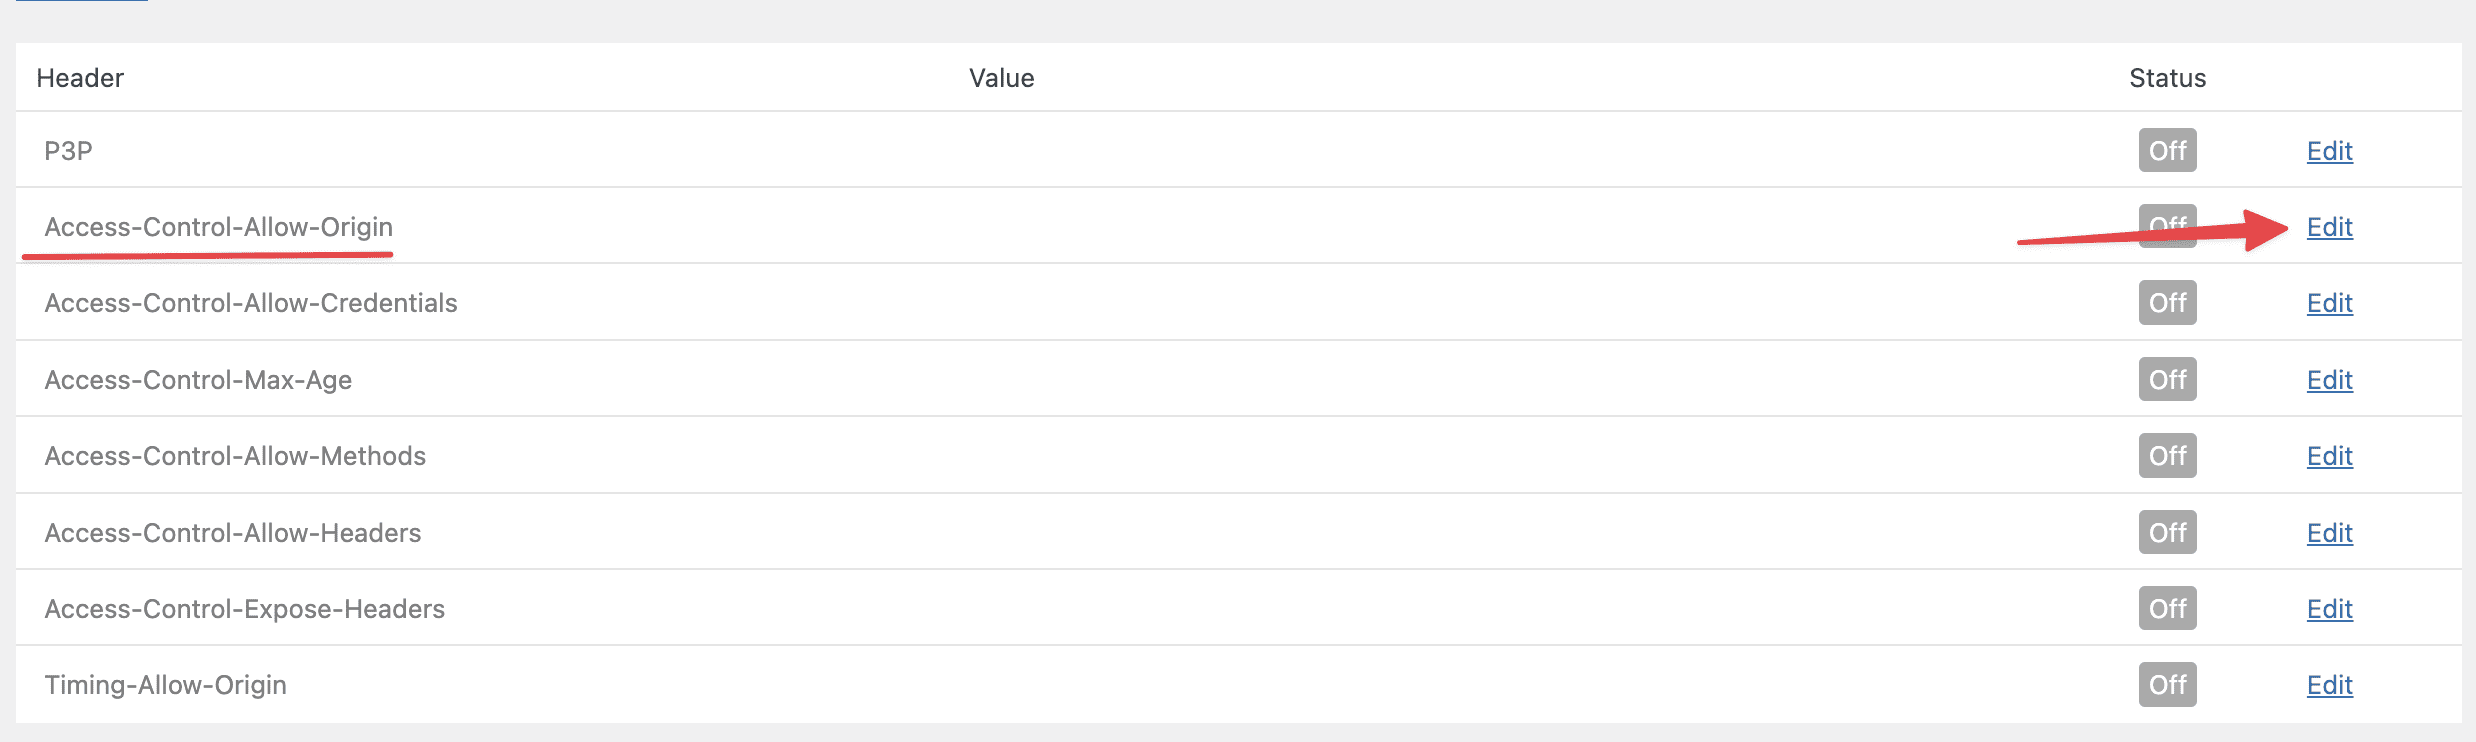Select the Timing-Allow-Origin header name
2476x742 pixels.
click(165, 685)
